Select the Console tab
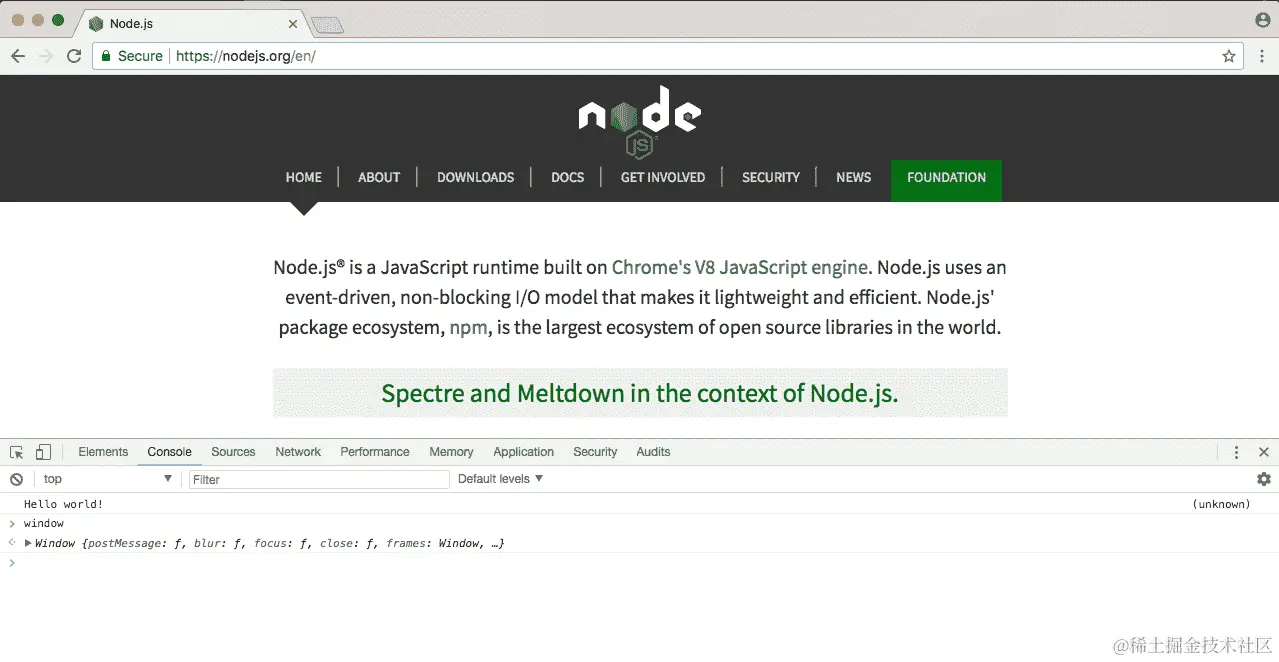This screenshot has width=1279, height=662. click(x=169, y=452)
